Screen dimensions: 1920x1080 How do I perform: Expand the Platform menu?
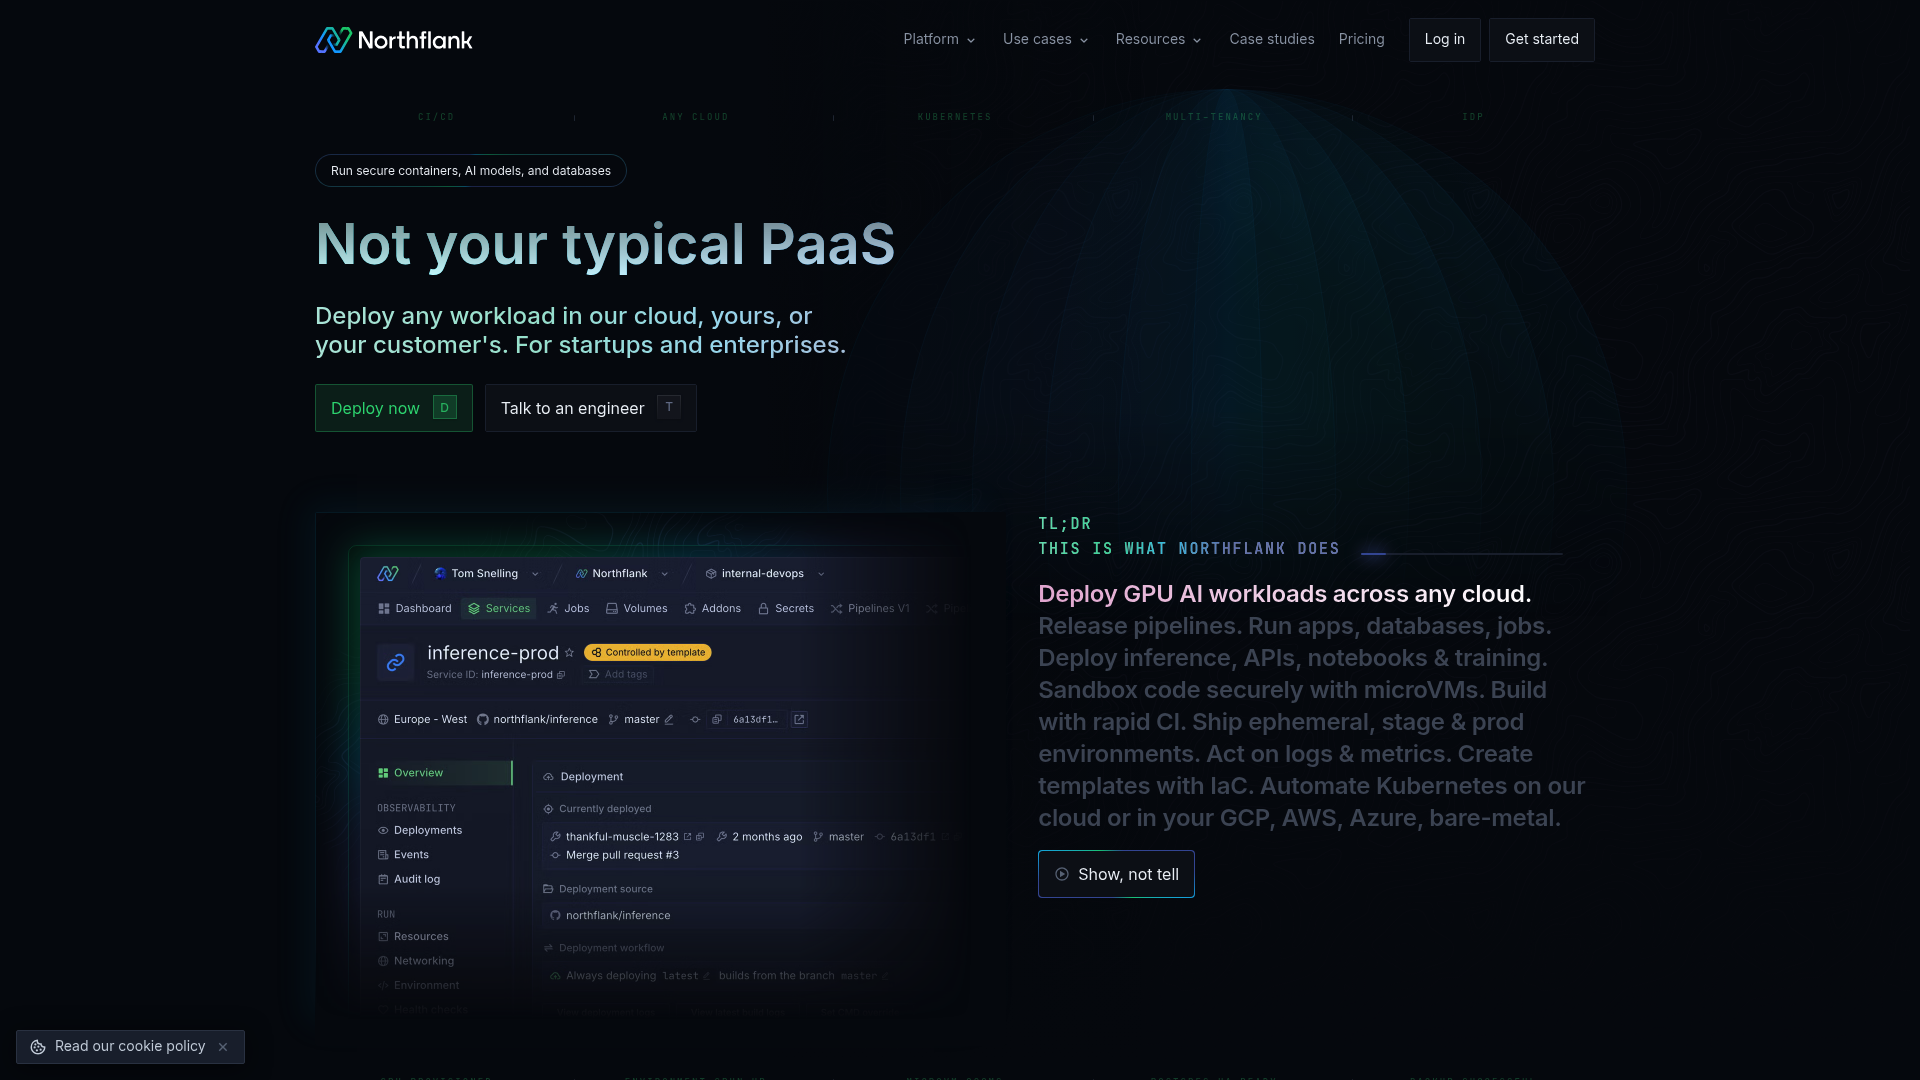click(938, 39)
